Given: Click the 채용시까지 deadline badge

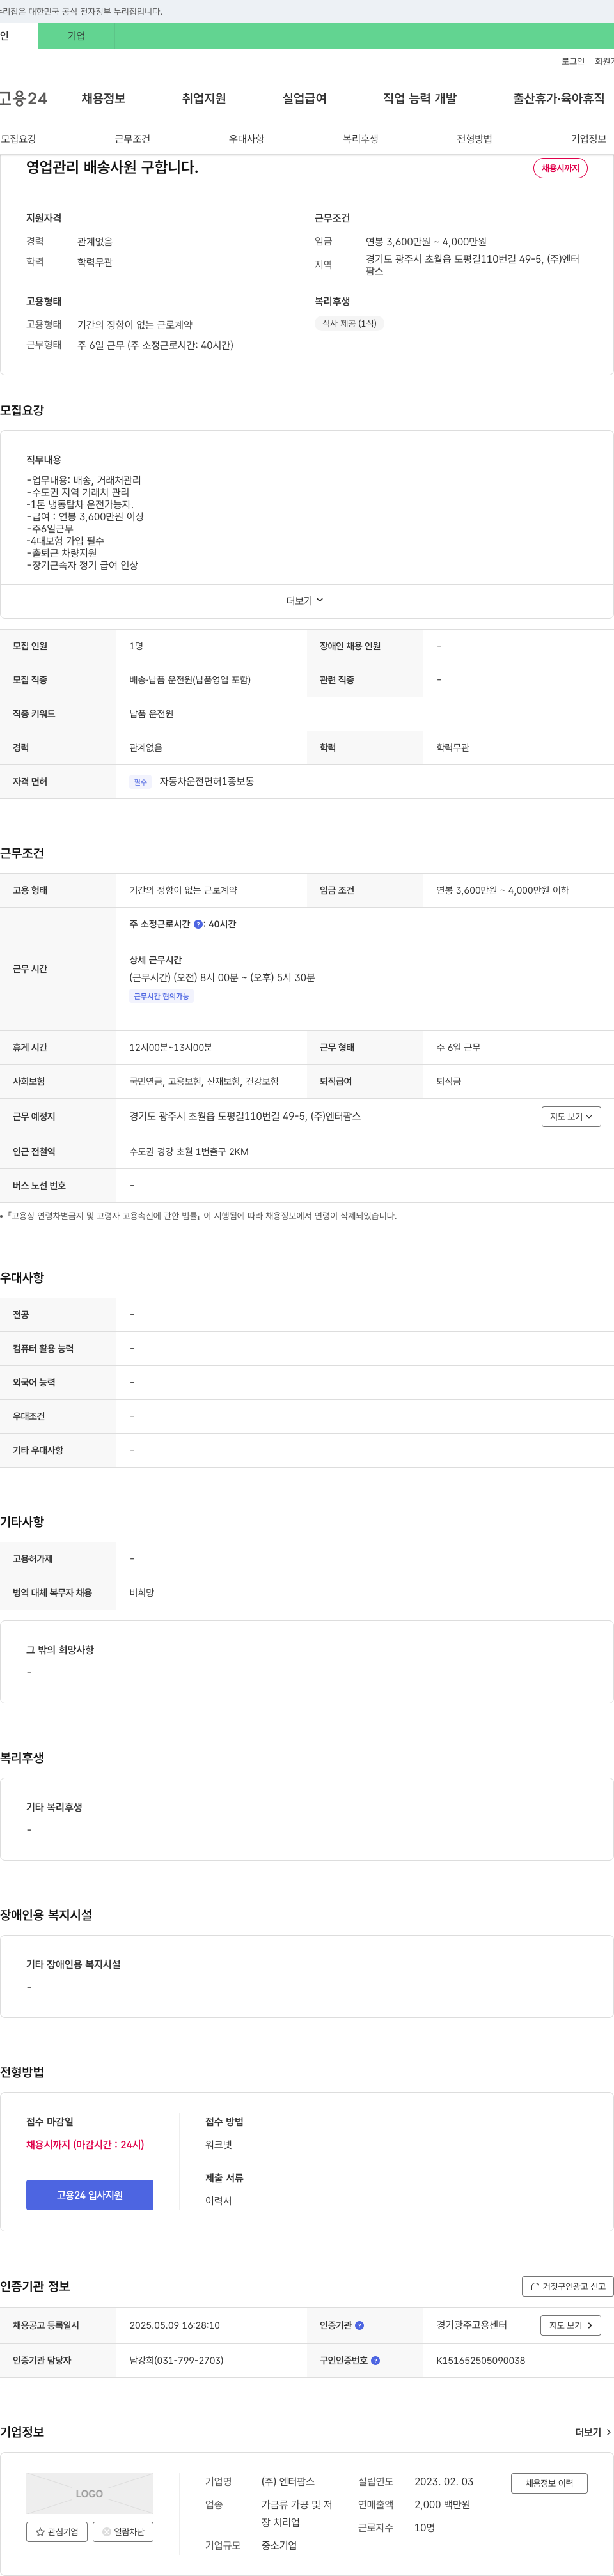Looking at the screenshot, I should [560, 168].
